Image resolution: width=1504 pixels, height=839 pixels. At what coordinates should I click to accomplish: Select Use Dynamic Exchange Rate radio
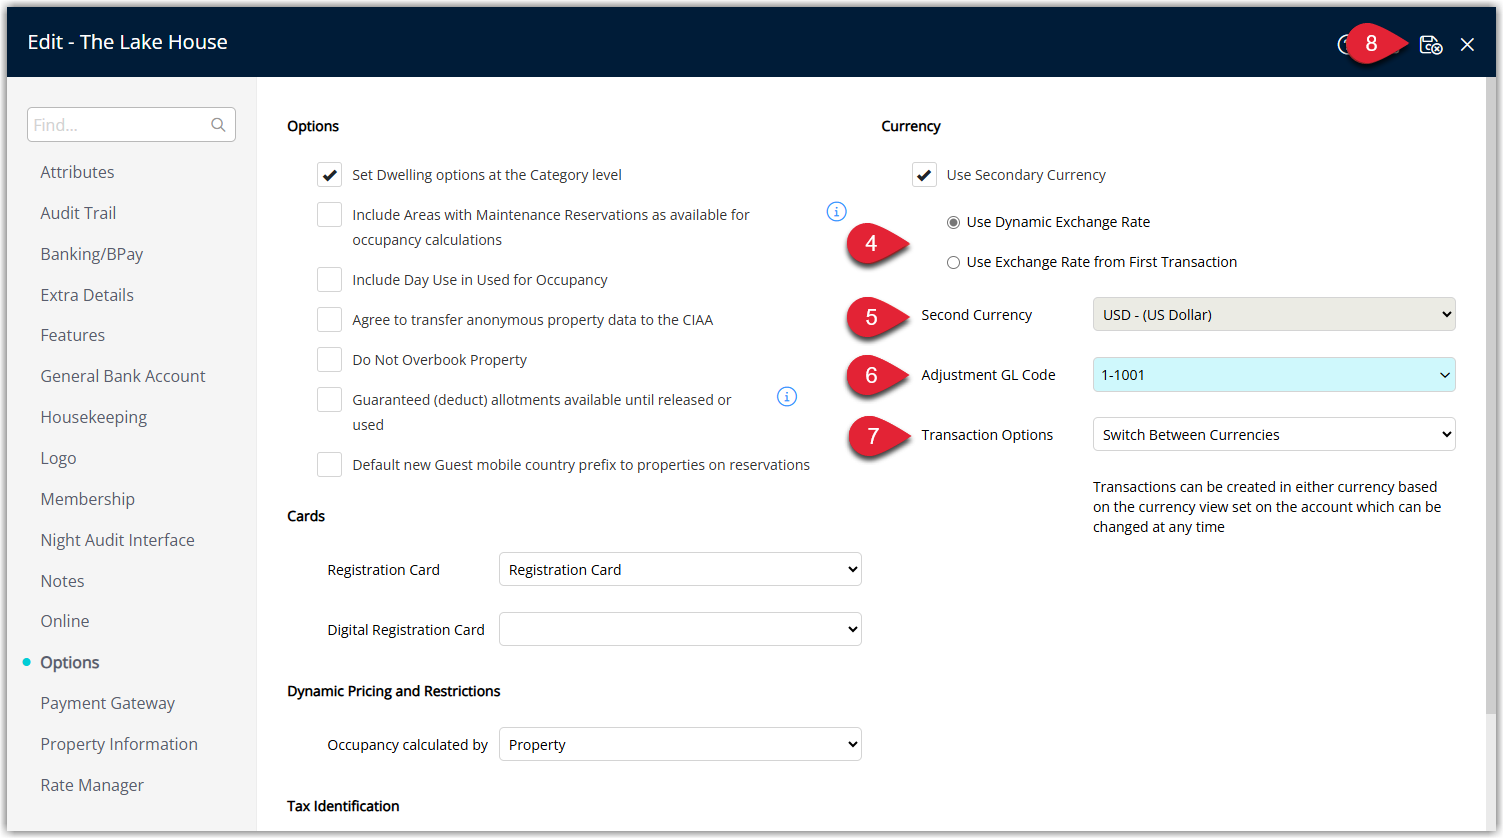pyautogui.click(x=953, y=222)
